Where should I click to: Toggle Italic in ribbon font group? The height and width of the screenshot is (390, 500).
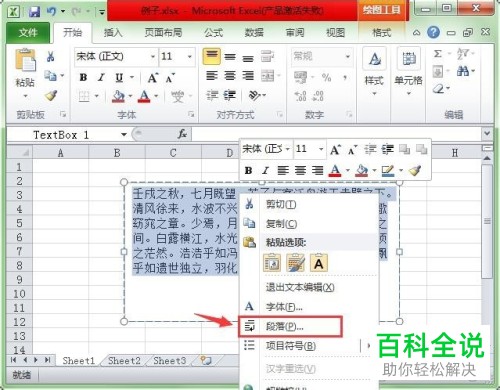[x=101, y=78]
